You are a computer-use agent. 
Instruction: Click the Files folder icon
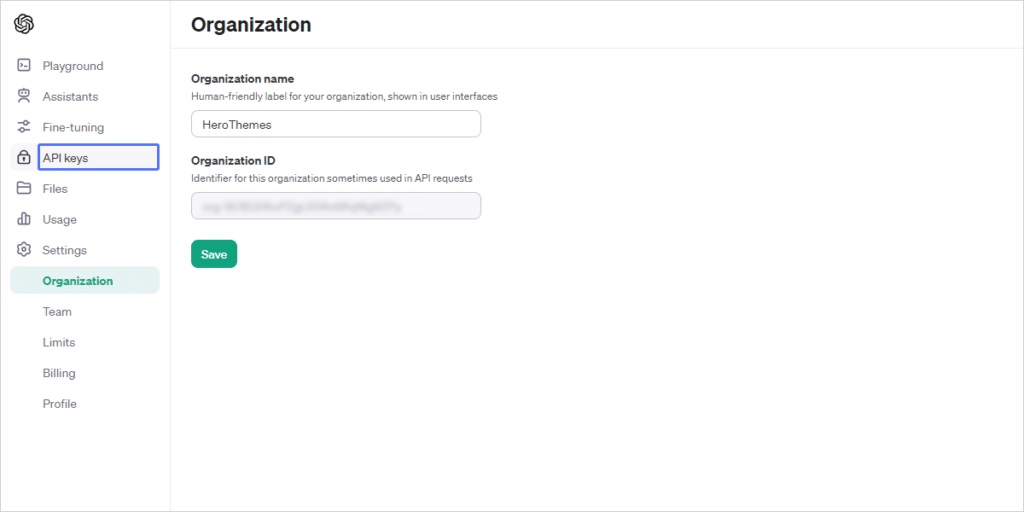point(24,188)
